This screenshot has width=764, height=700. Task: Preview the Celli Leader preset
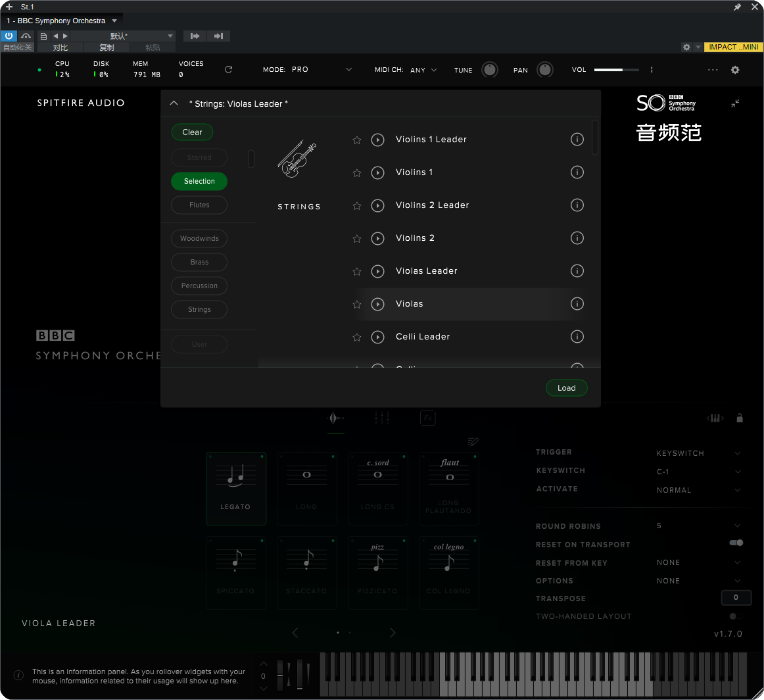(378, 337)
